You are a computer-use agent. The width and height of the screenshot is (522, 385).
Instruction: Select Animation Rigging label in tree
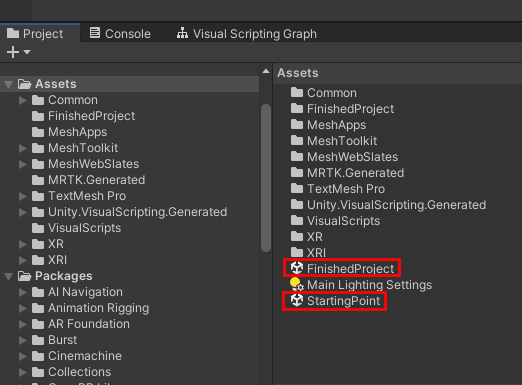[x=98, y=308]
